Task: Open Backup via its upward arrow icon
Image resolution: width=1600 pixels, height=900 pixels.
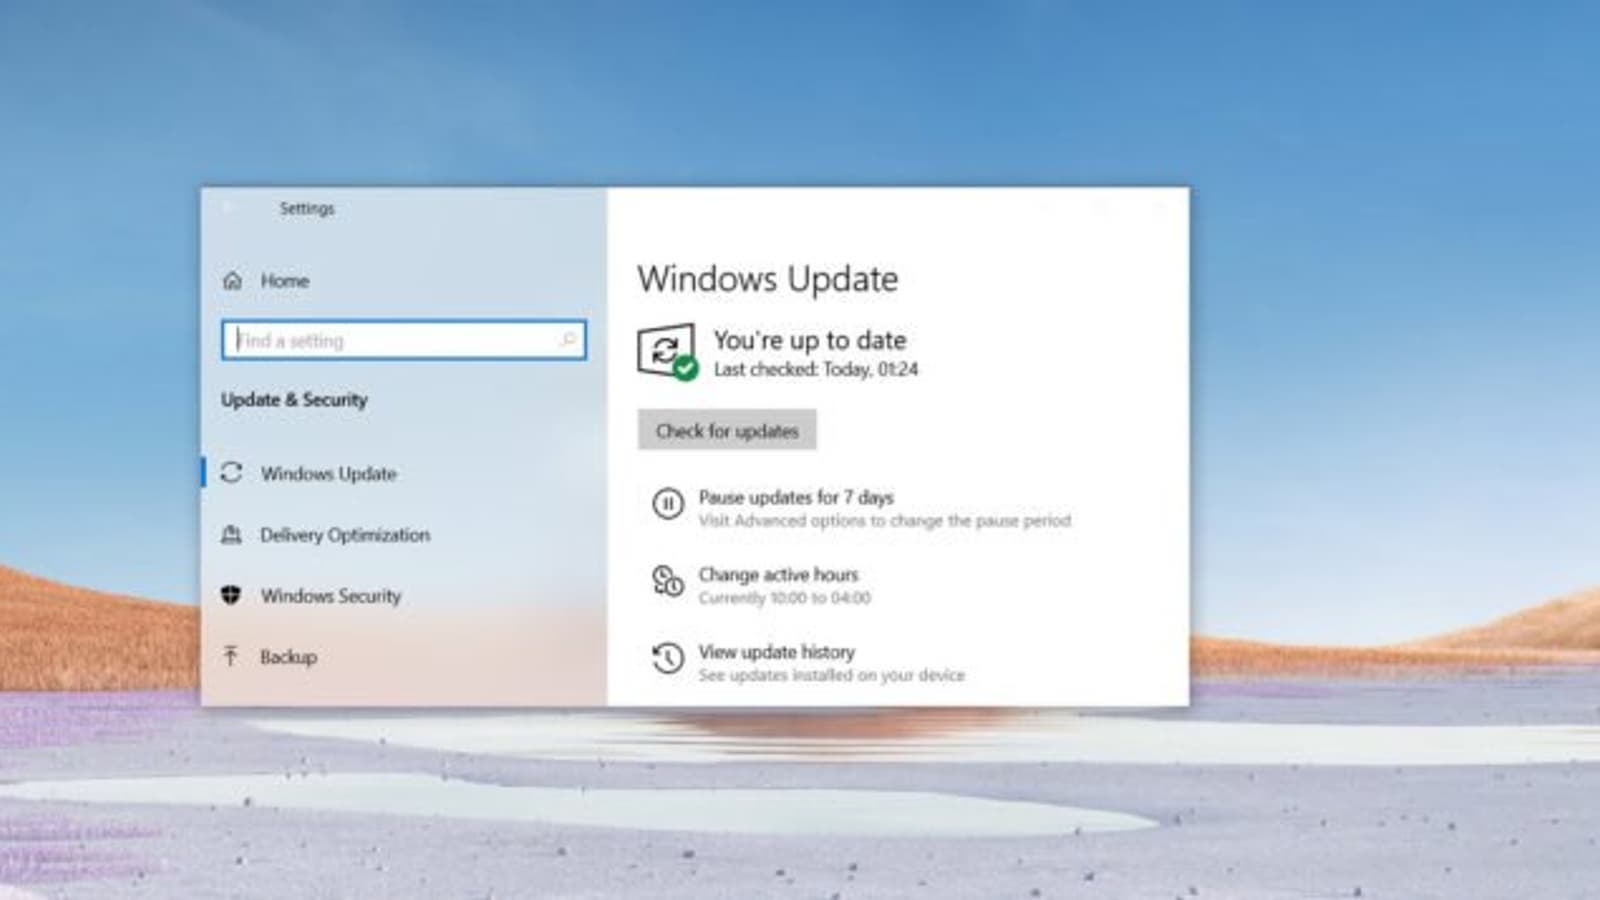Action: 231,656
